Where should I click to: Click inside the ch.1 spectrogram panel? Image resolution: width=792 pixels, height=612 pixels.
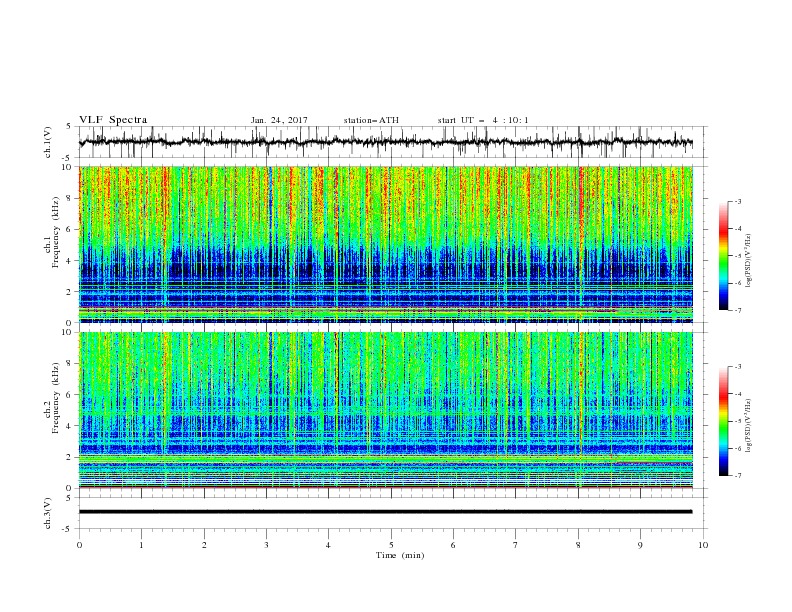(x=385, y=244)
